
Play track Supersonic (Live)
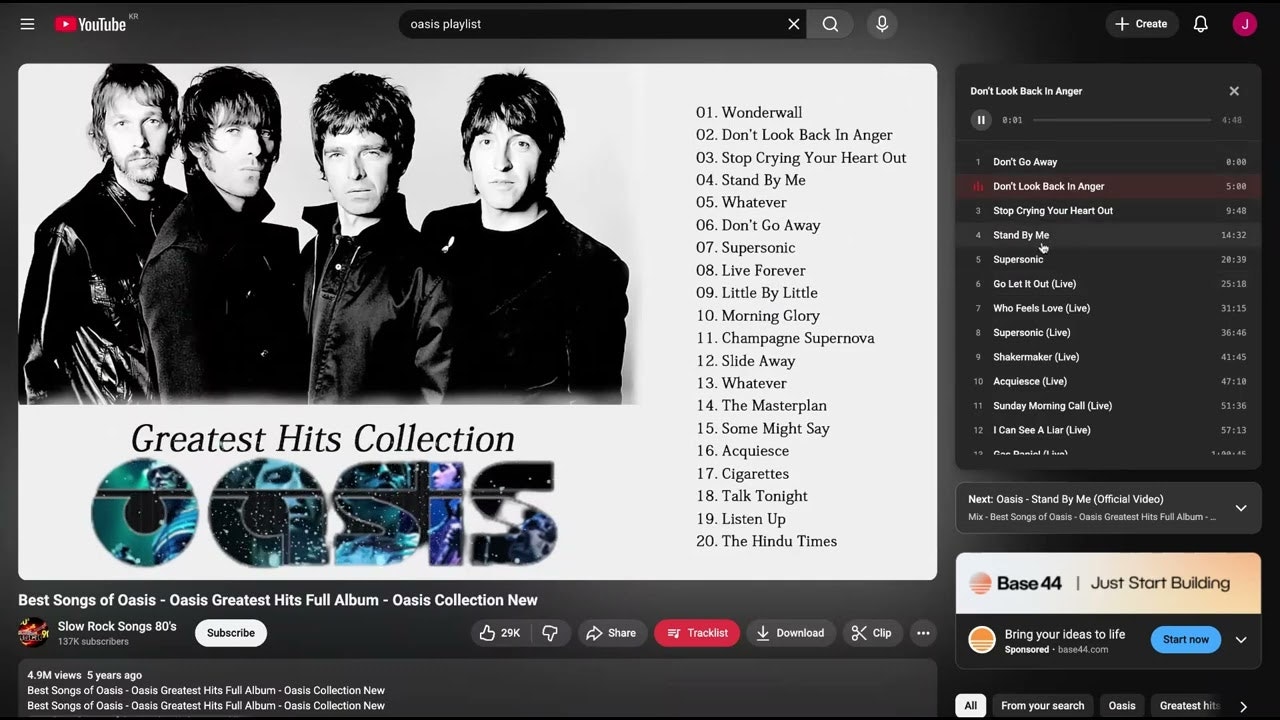click(1108, 332)
